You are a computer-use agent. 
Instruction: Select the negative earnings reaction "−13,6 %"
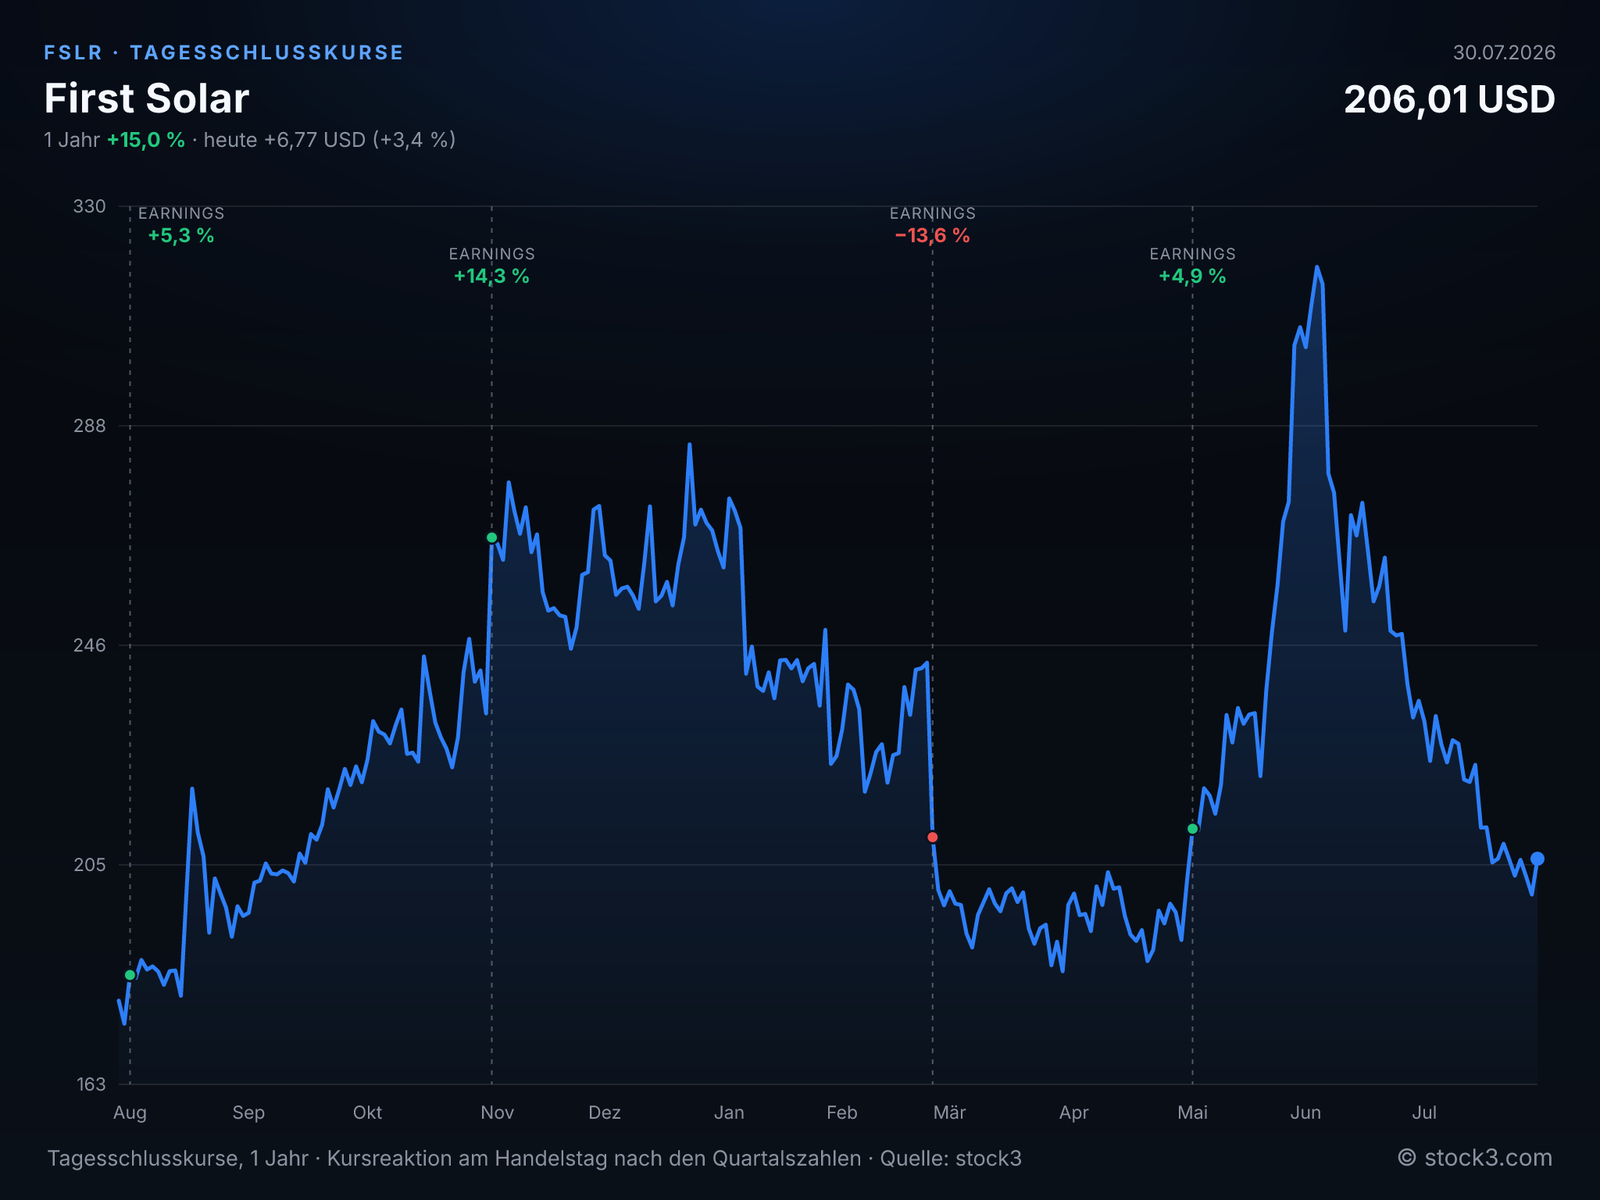(x=933, y=236)
